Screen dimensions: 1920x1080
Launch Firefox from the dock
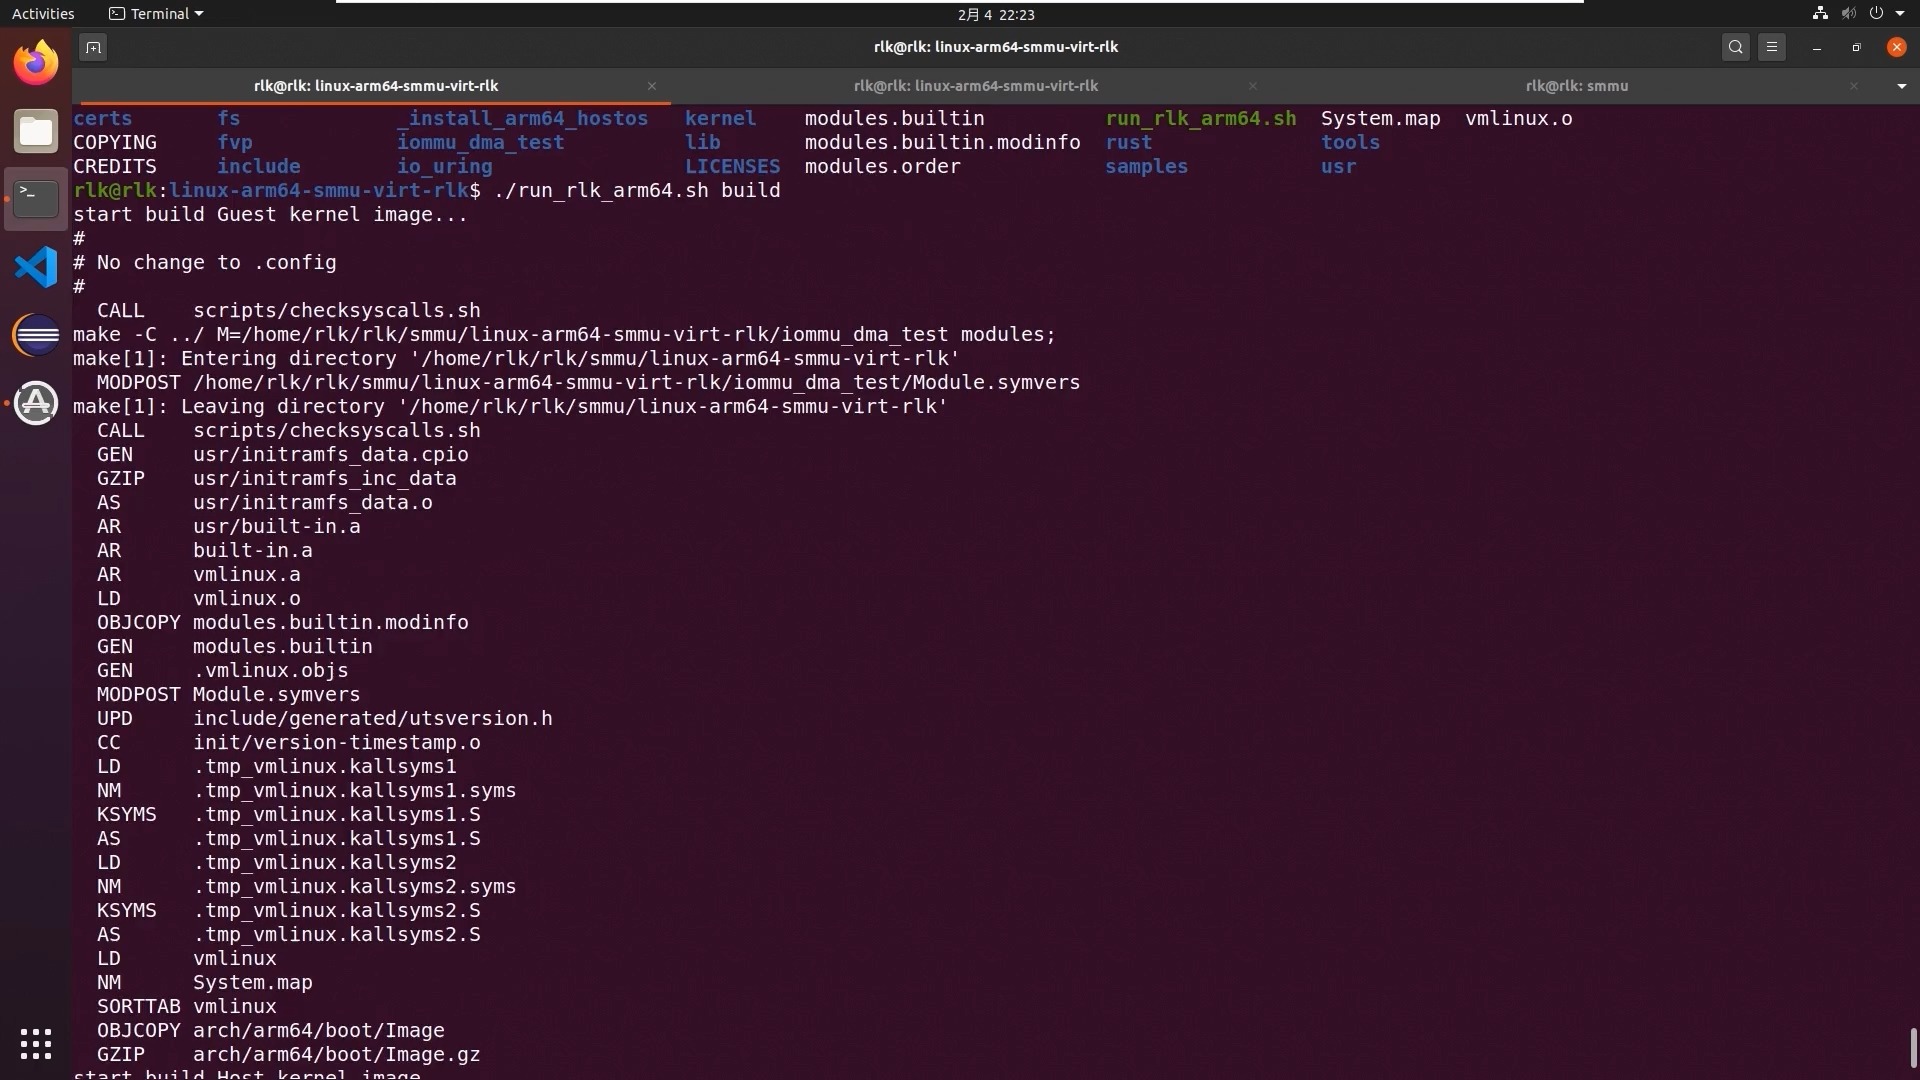pyautogui.click(x=35, y=61)
